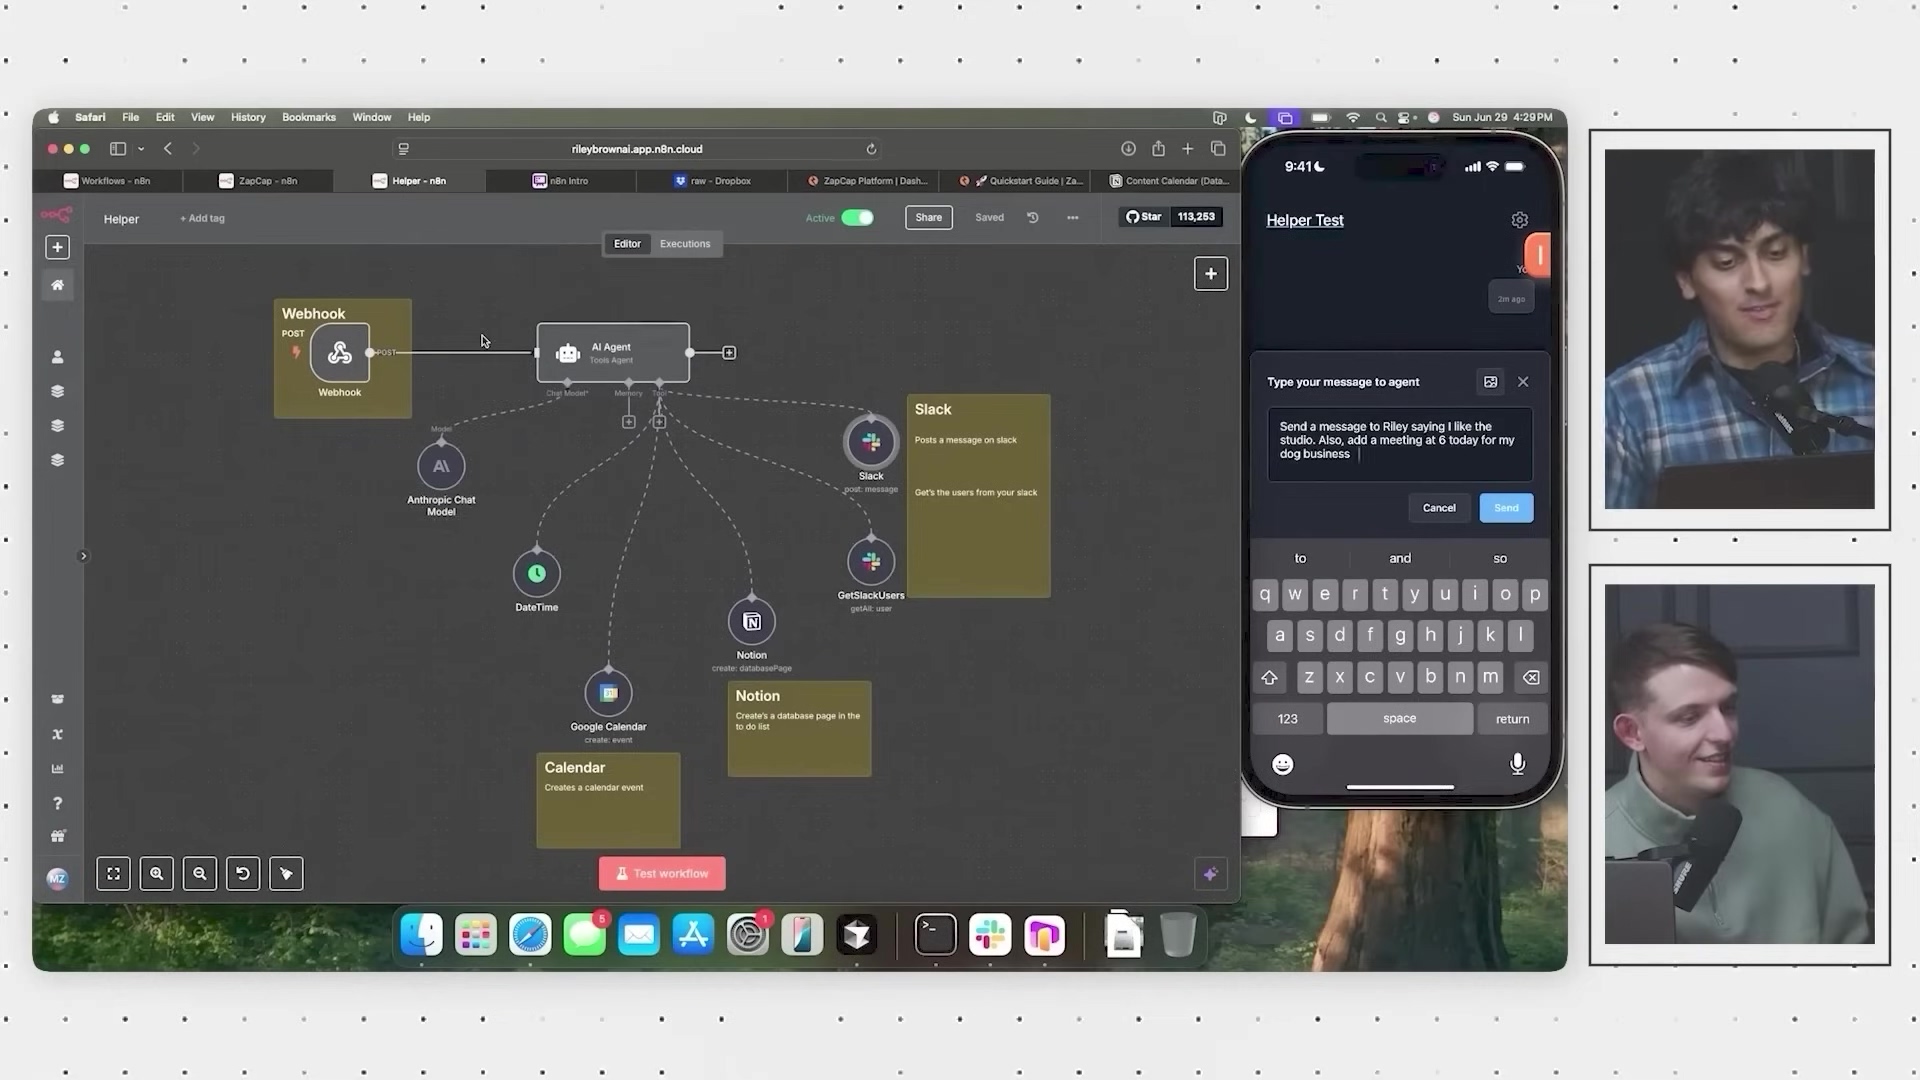
Task: Open the Slack post message node
Action: pyautogui.click(x=871, y=442)
